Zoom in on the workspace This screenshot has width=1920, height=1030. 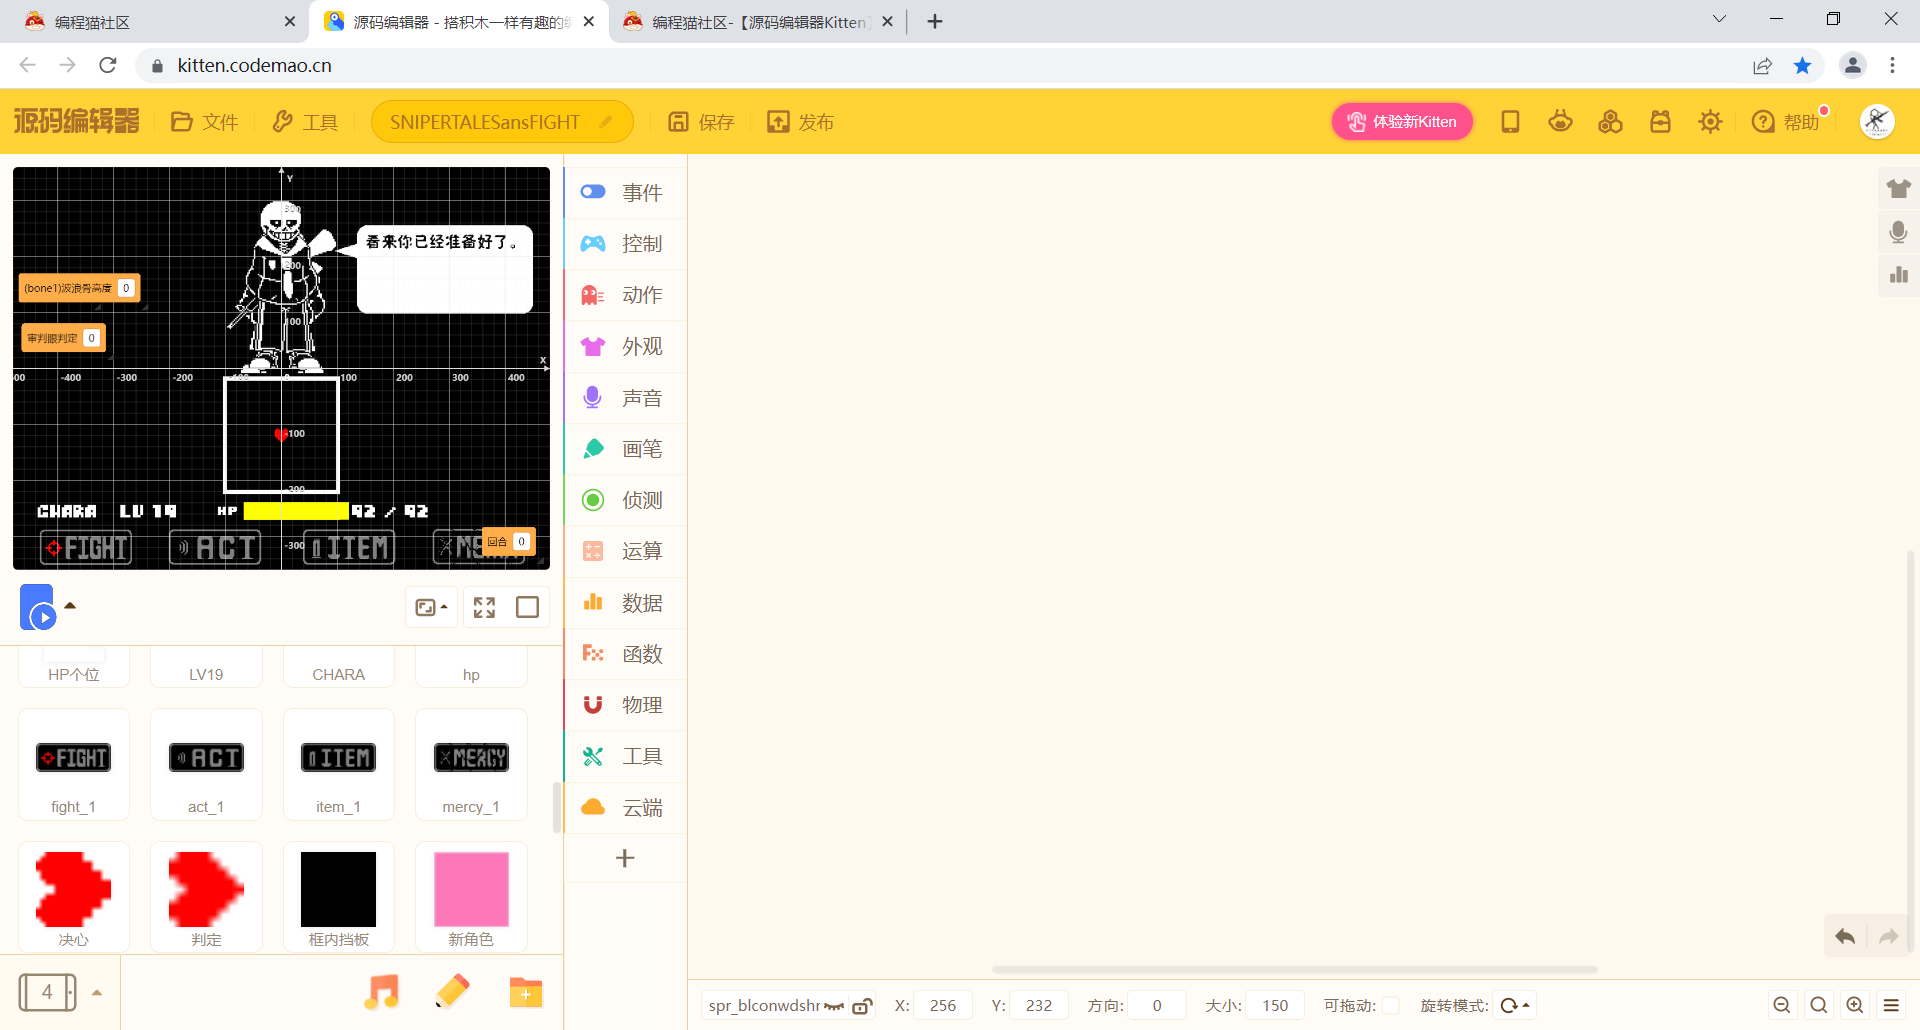point(1855,1005)
